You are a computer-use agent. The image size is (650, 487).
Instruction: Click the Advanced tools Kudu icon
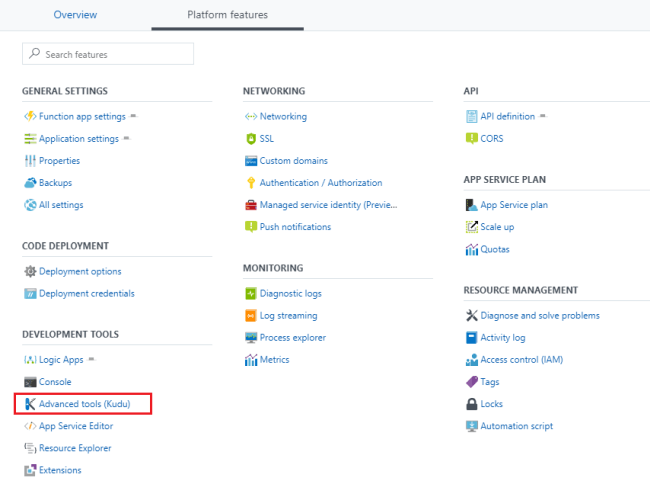coord(30,404)
